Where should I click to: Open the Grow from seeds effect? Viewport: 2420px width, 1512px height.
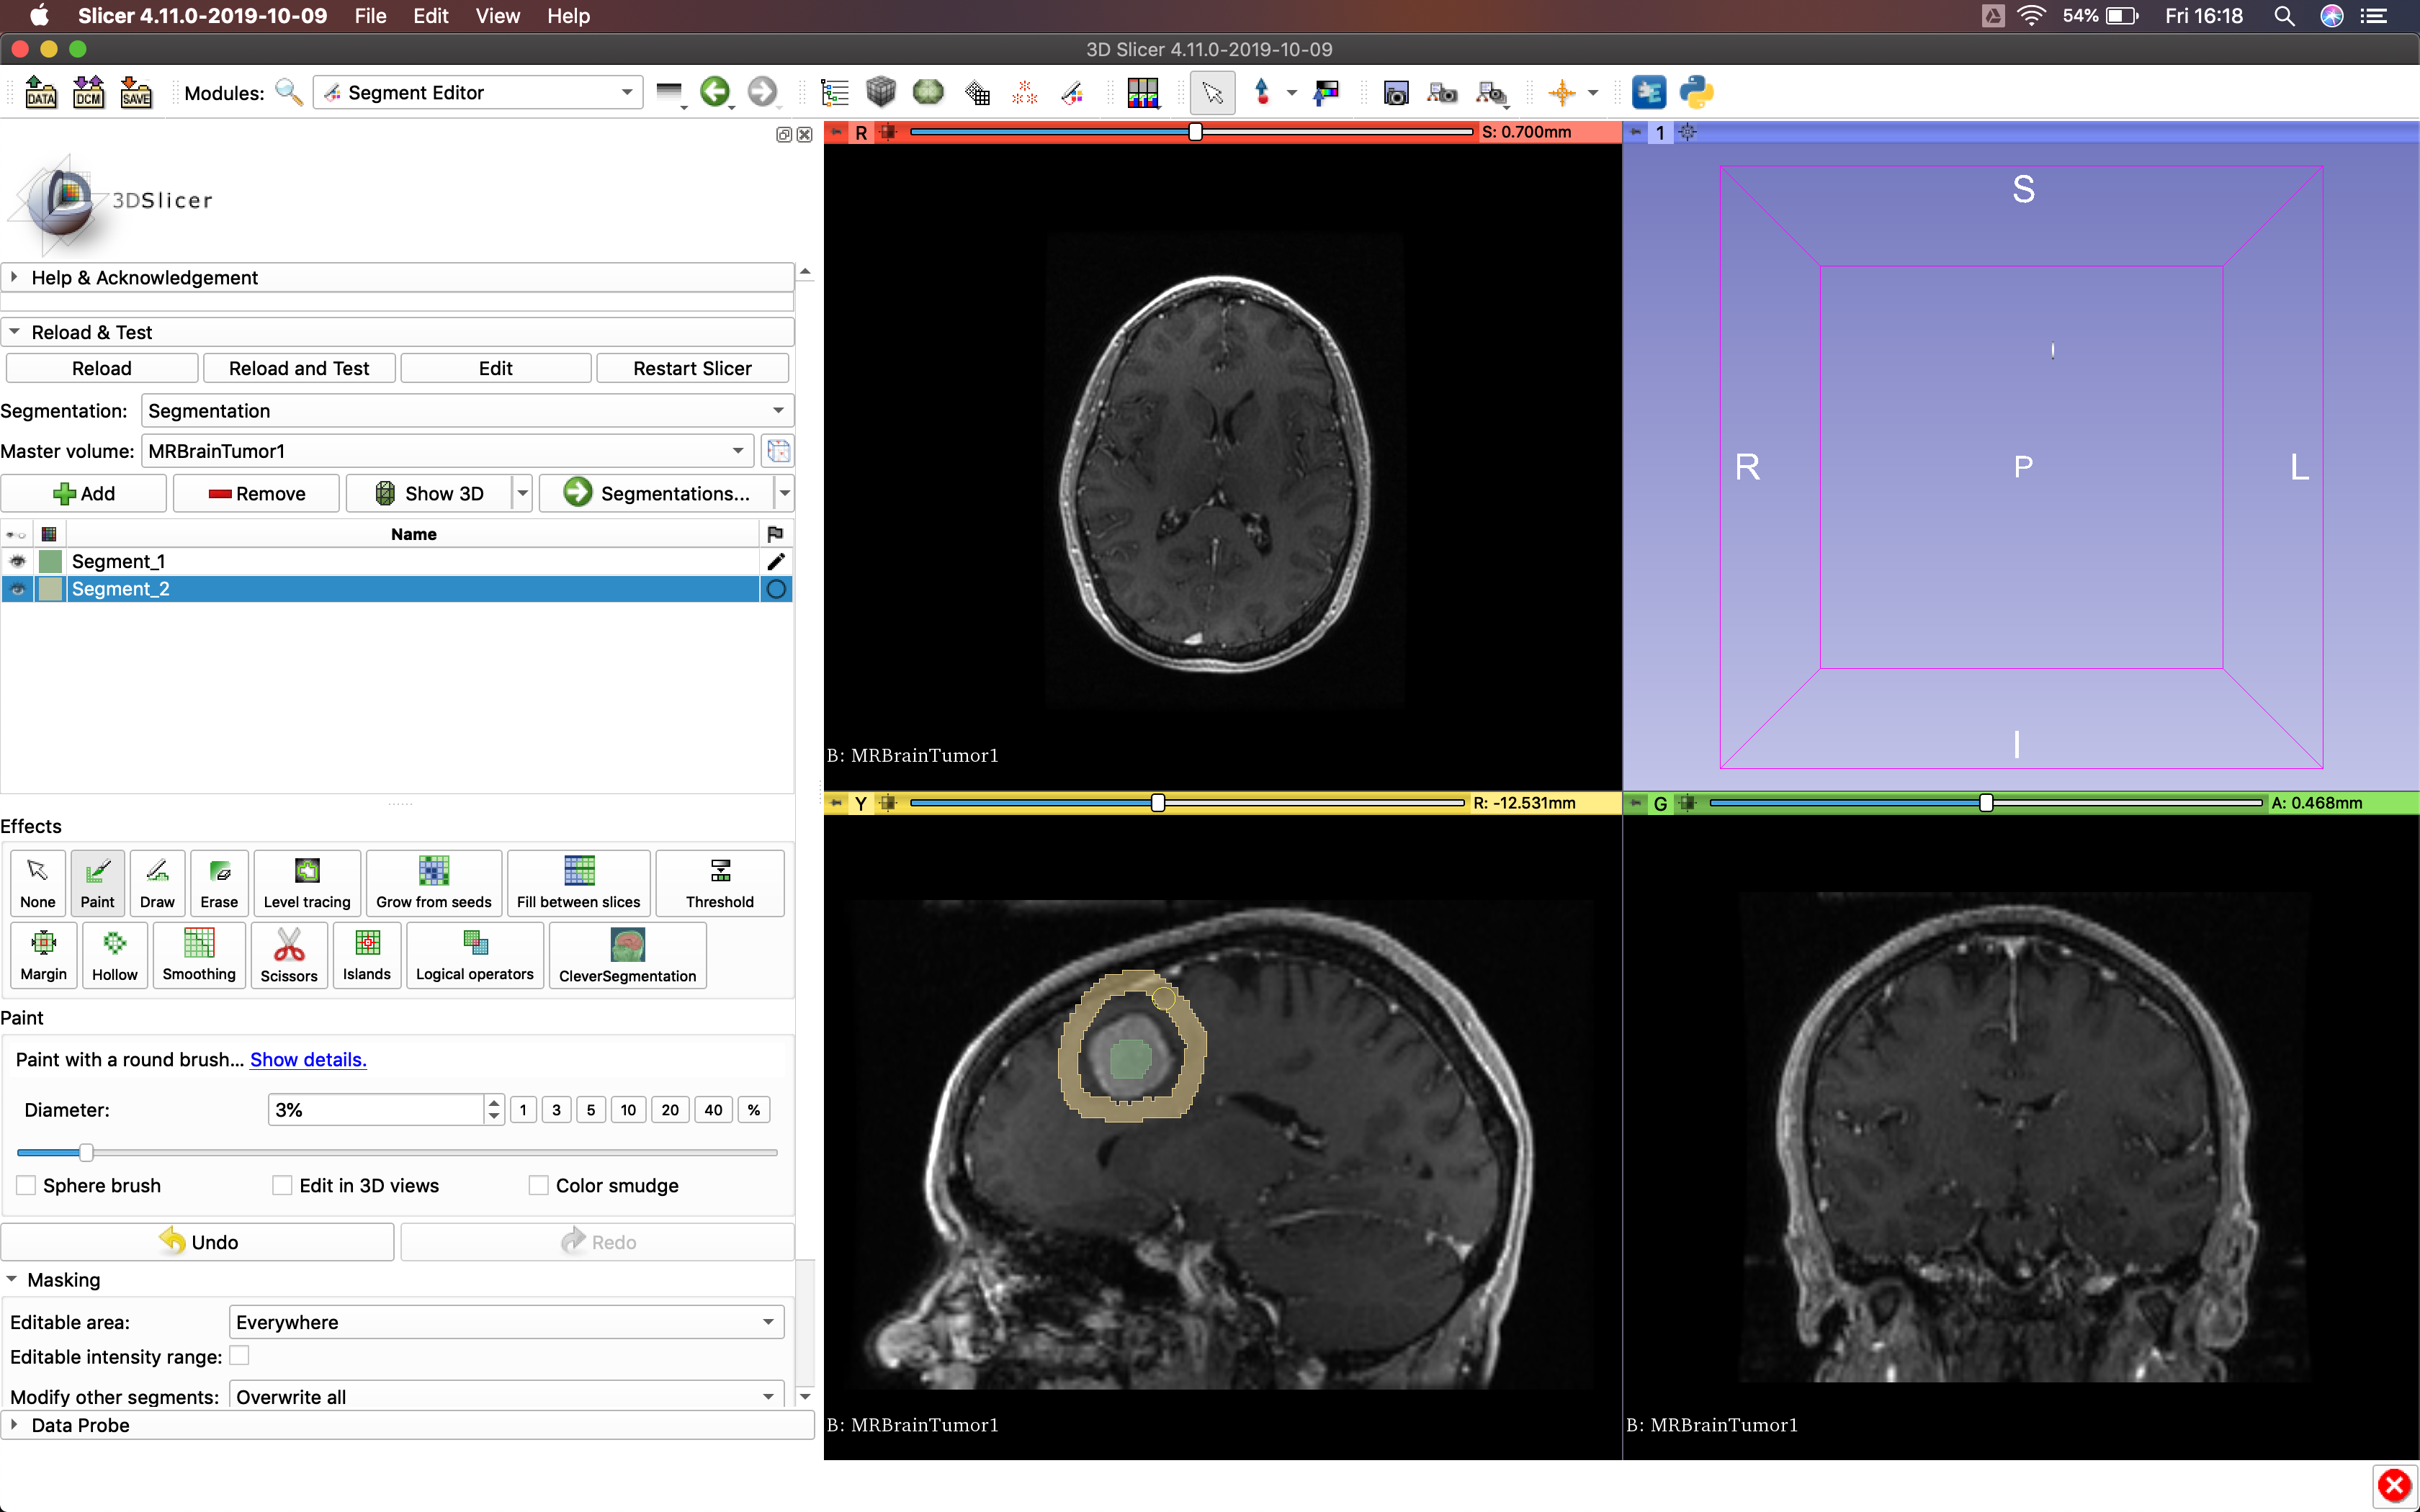(433, 883)
